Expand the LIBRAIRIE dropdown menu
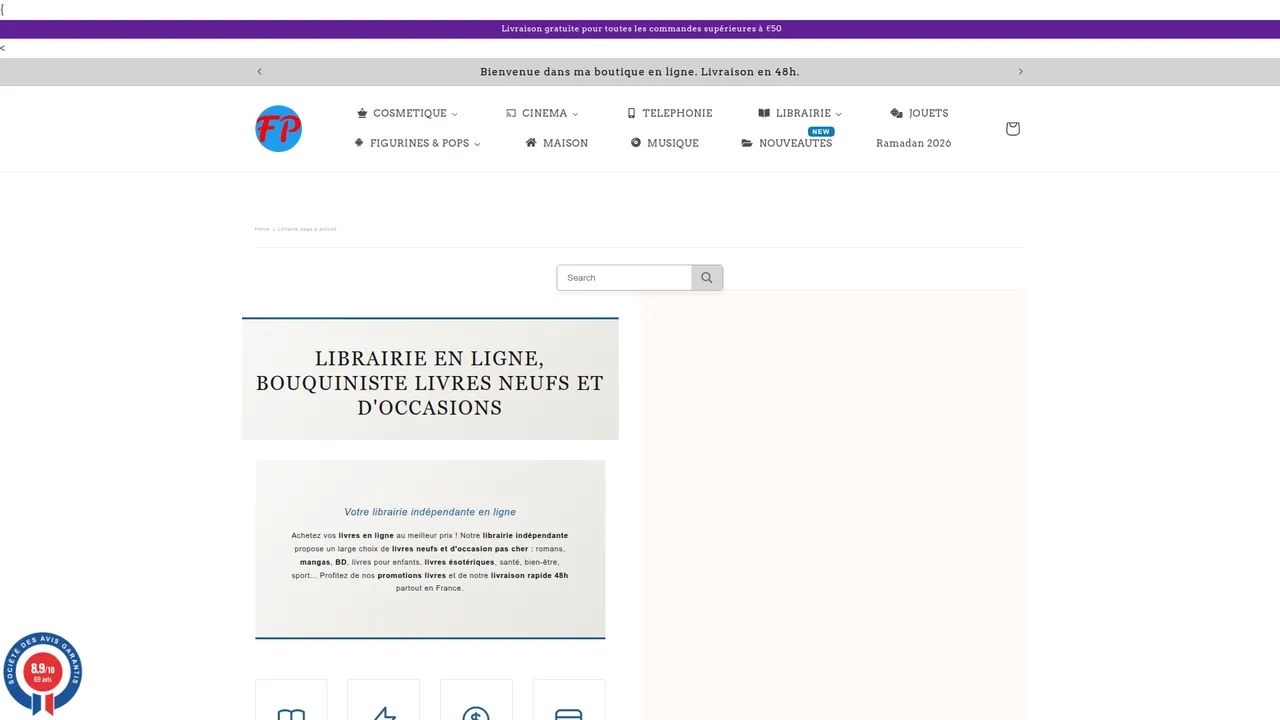The image size is (1280, 720). (x=800, y=113)
